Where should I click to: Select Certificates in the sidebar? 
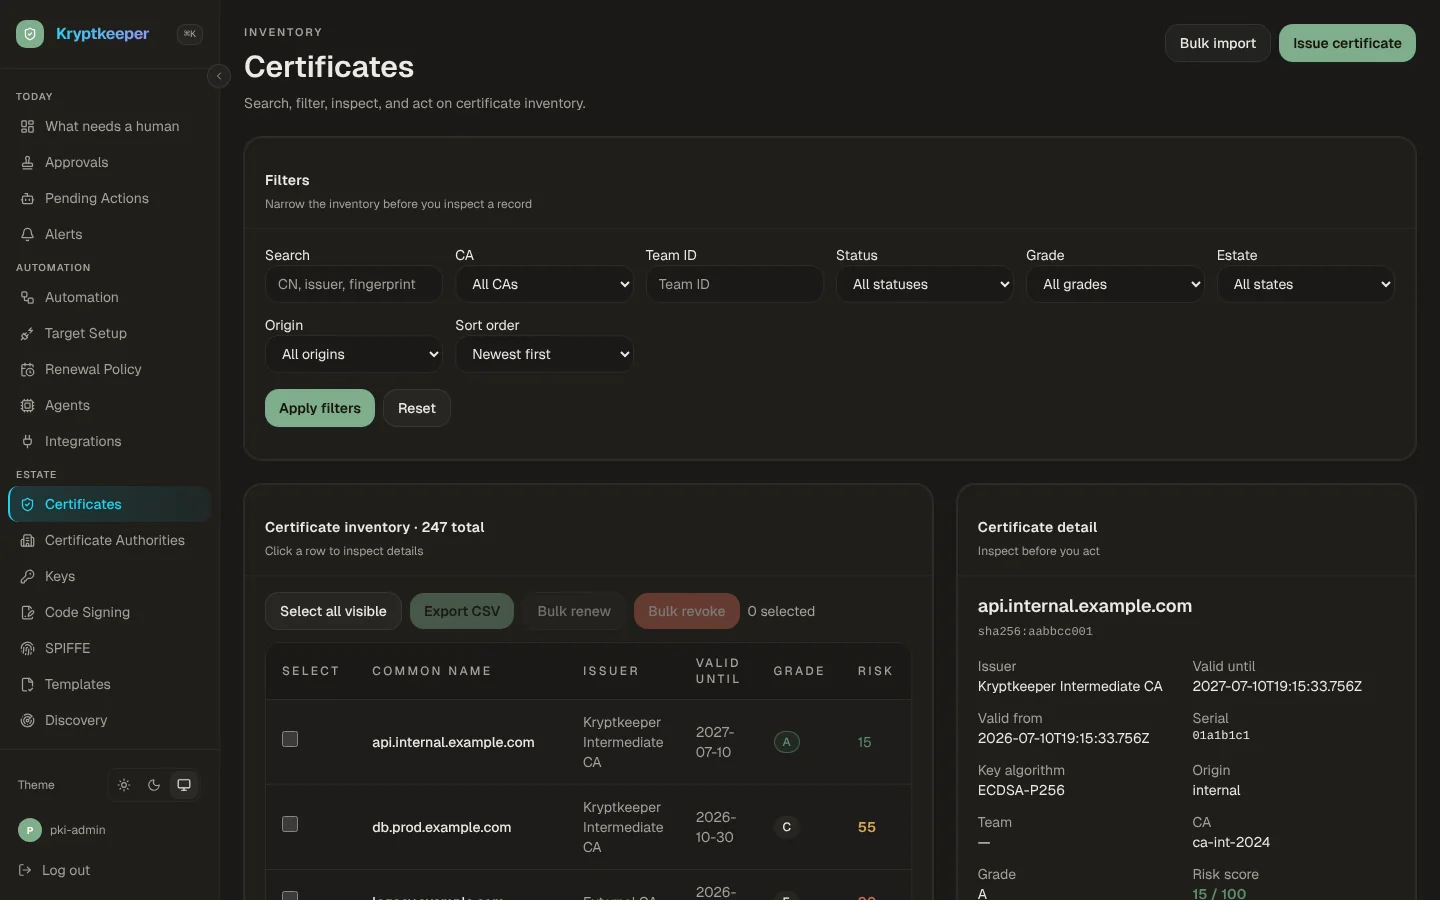tap(110, 505)
